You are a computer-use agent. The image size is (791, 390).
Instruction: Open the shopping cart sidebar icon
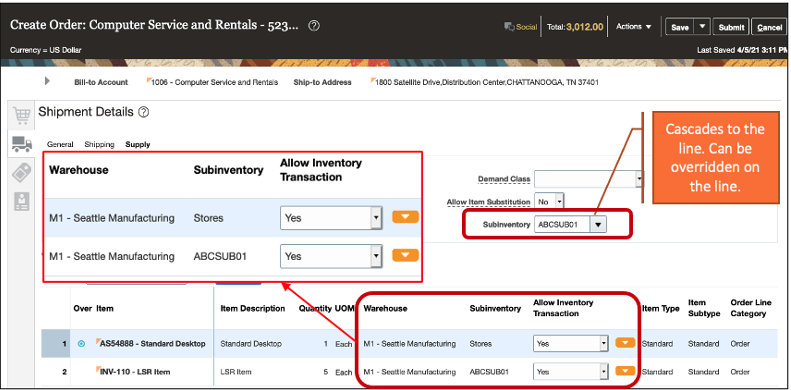coord(21,116)
